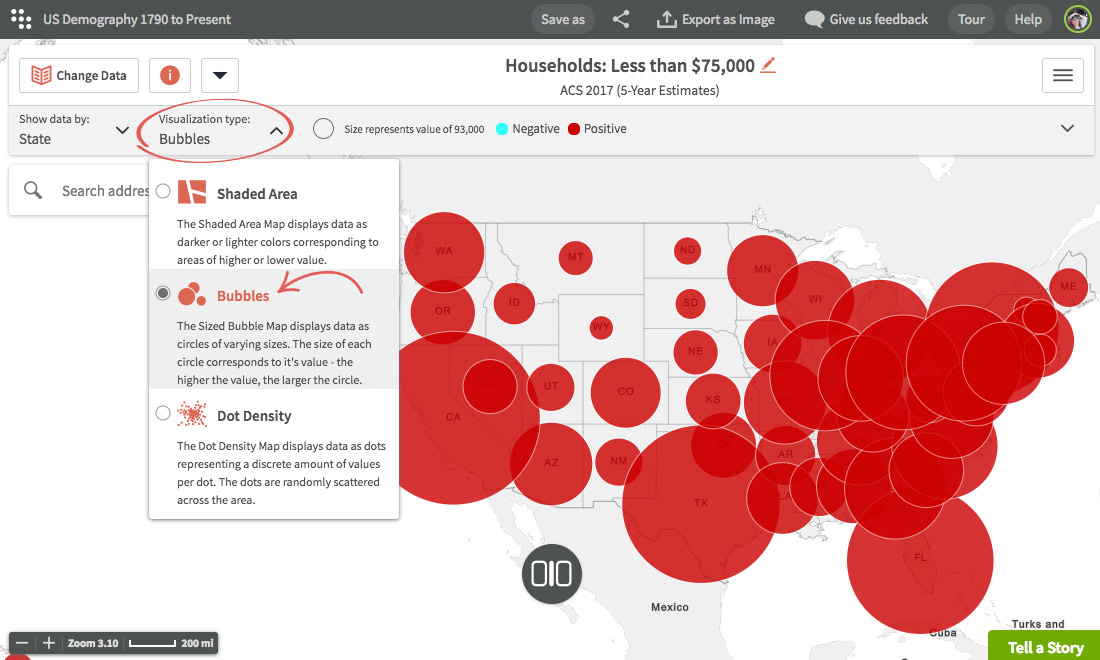Click the cyan Negative color swatch

click(x=502, y=129)
